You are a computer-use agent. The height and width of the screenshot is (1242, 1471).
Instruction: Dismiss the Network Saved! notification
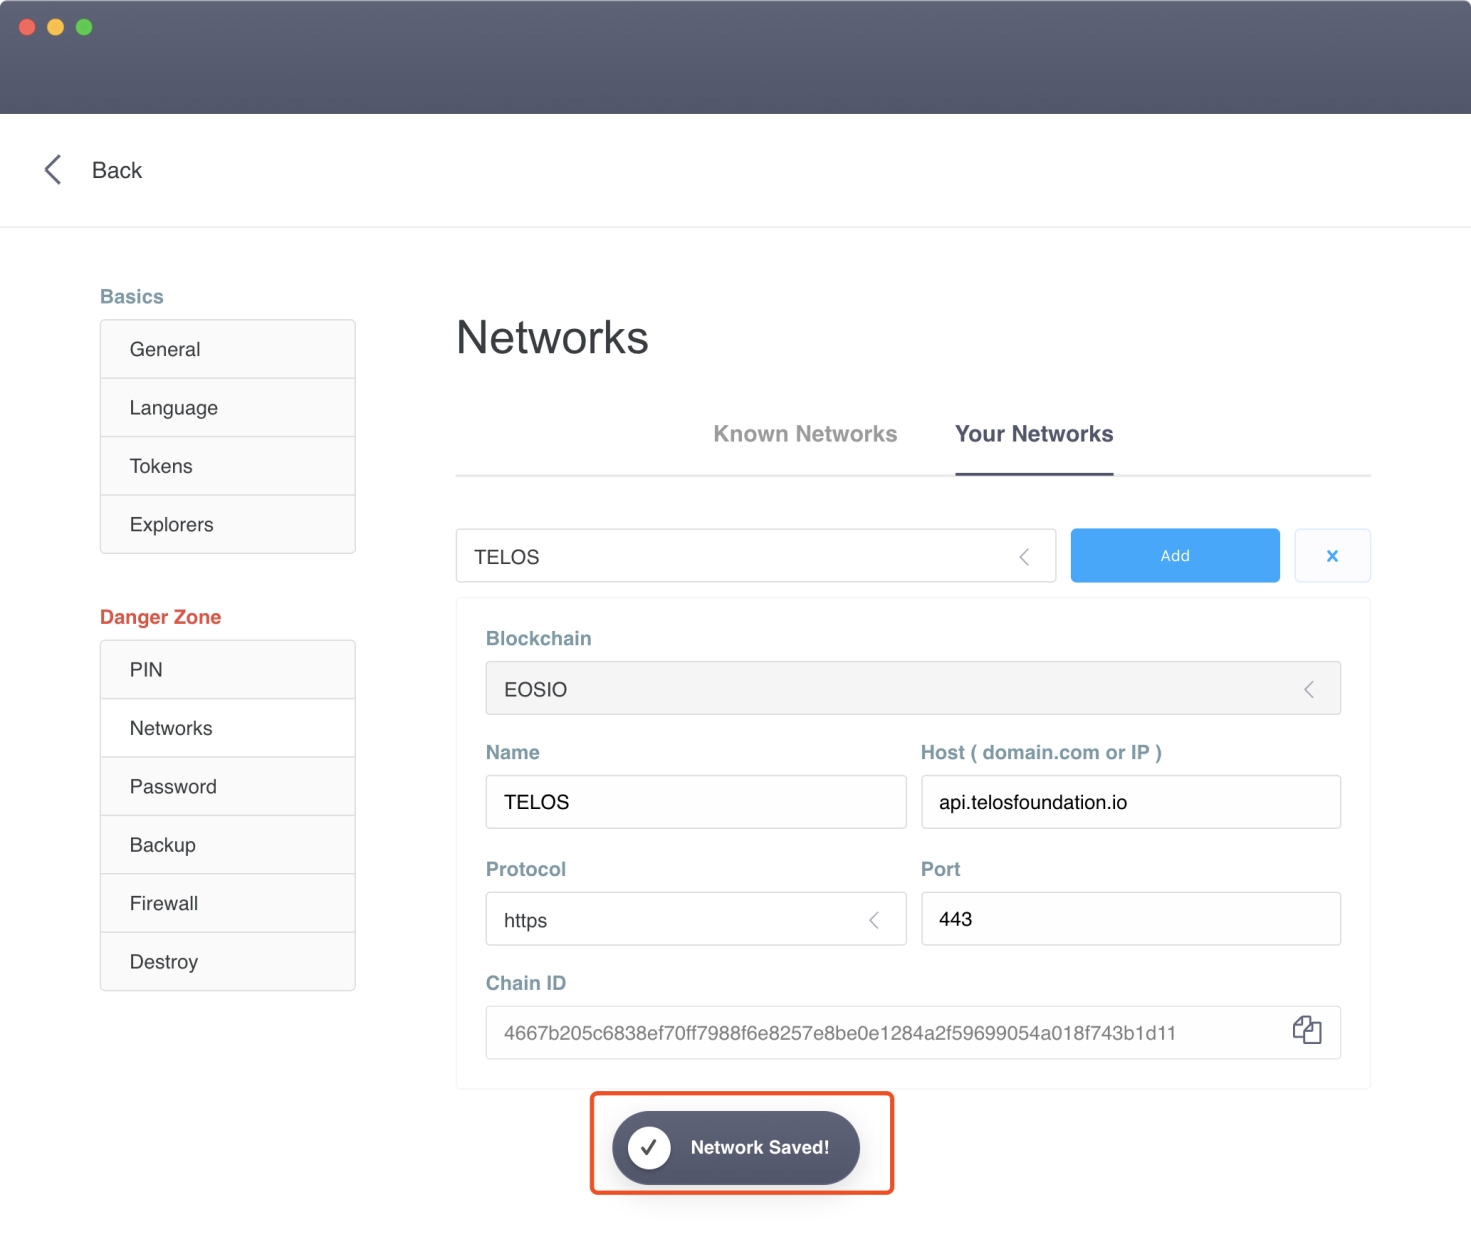tap(736, 1148)
